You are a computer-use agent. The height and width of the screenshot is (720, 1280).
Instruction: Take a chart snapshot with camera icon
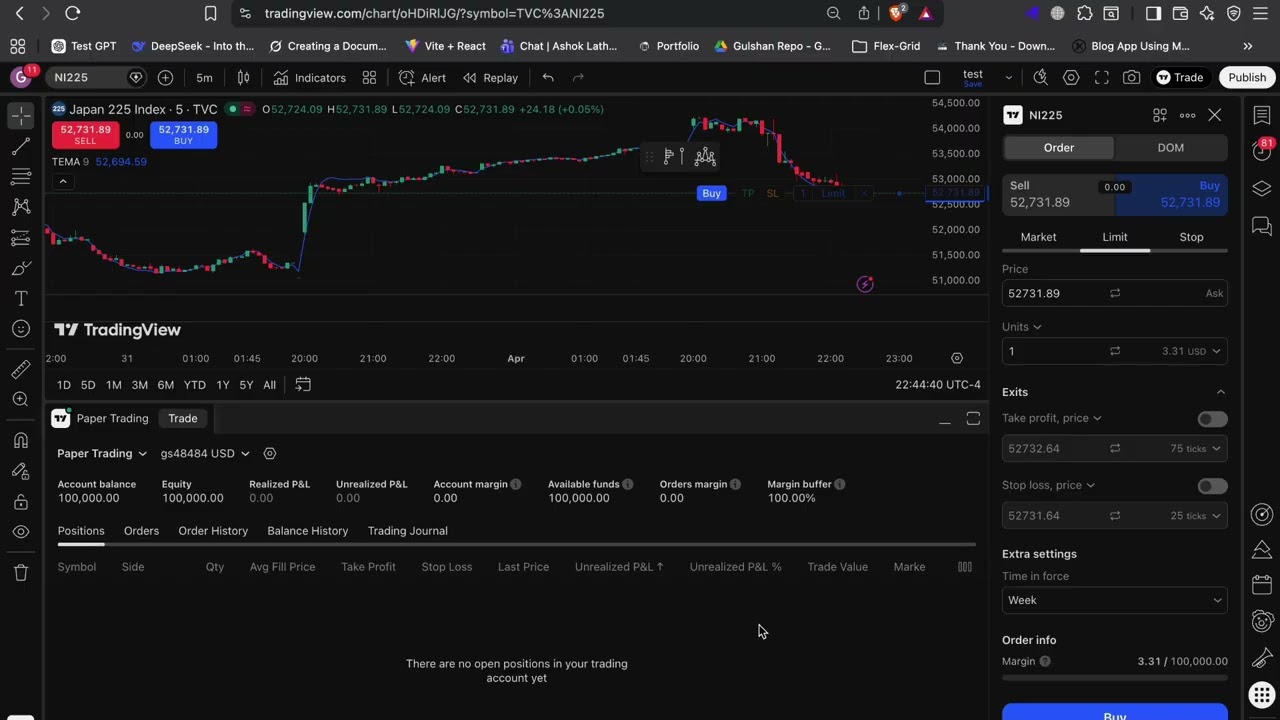click(1131, 78)
